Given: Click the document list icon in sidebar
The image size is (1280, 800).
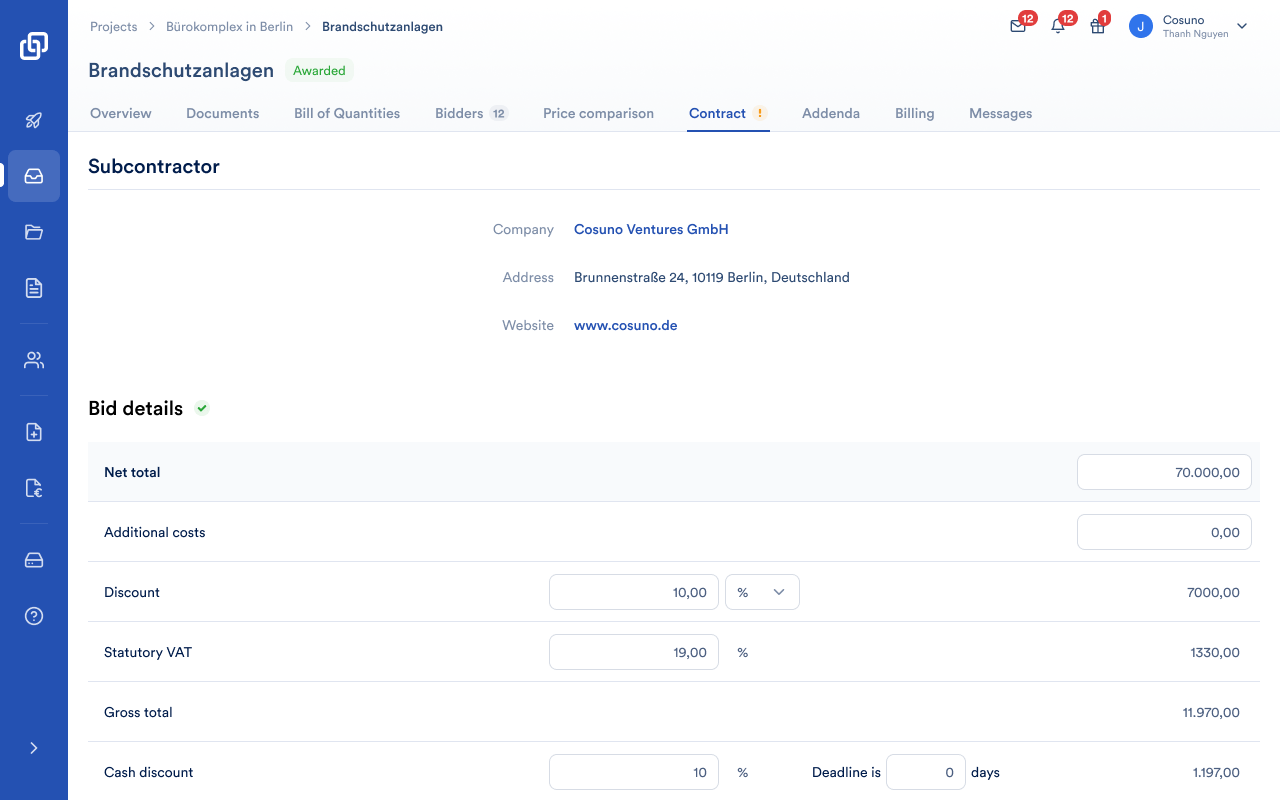Looking at the screenshot, I should tap(34, 288).
